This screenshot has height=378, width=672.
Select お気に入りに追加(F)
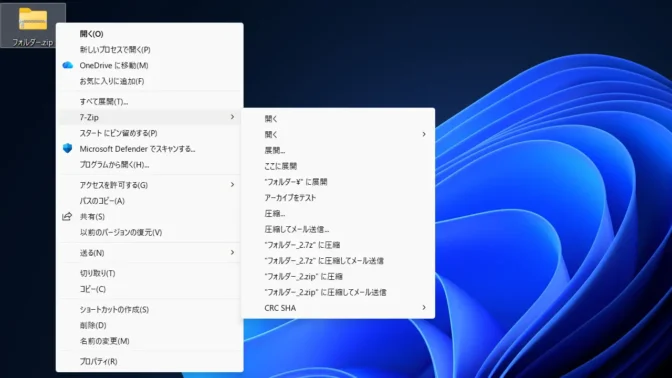click(x=150, y=81)
